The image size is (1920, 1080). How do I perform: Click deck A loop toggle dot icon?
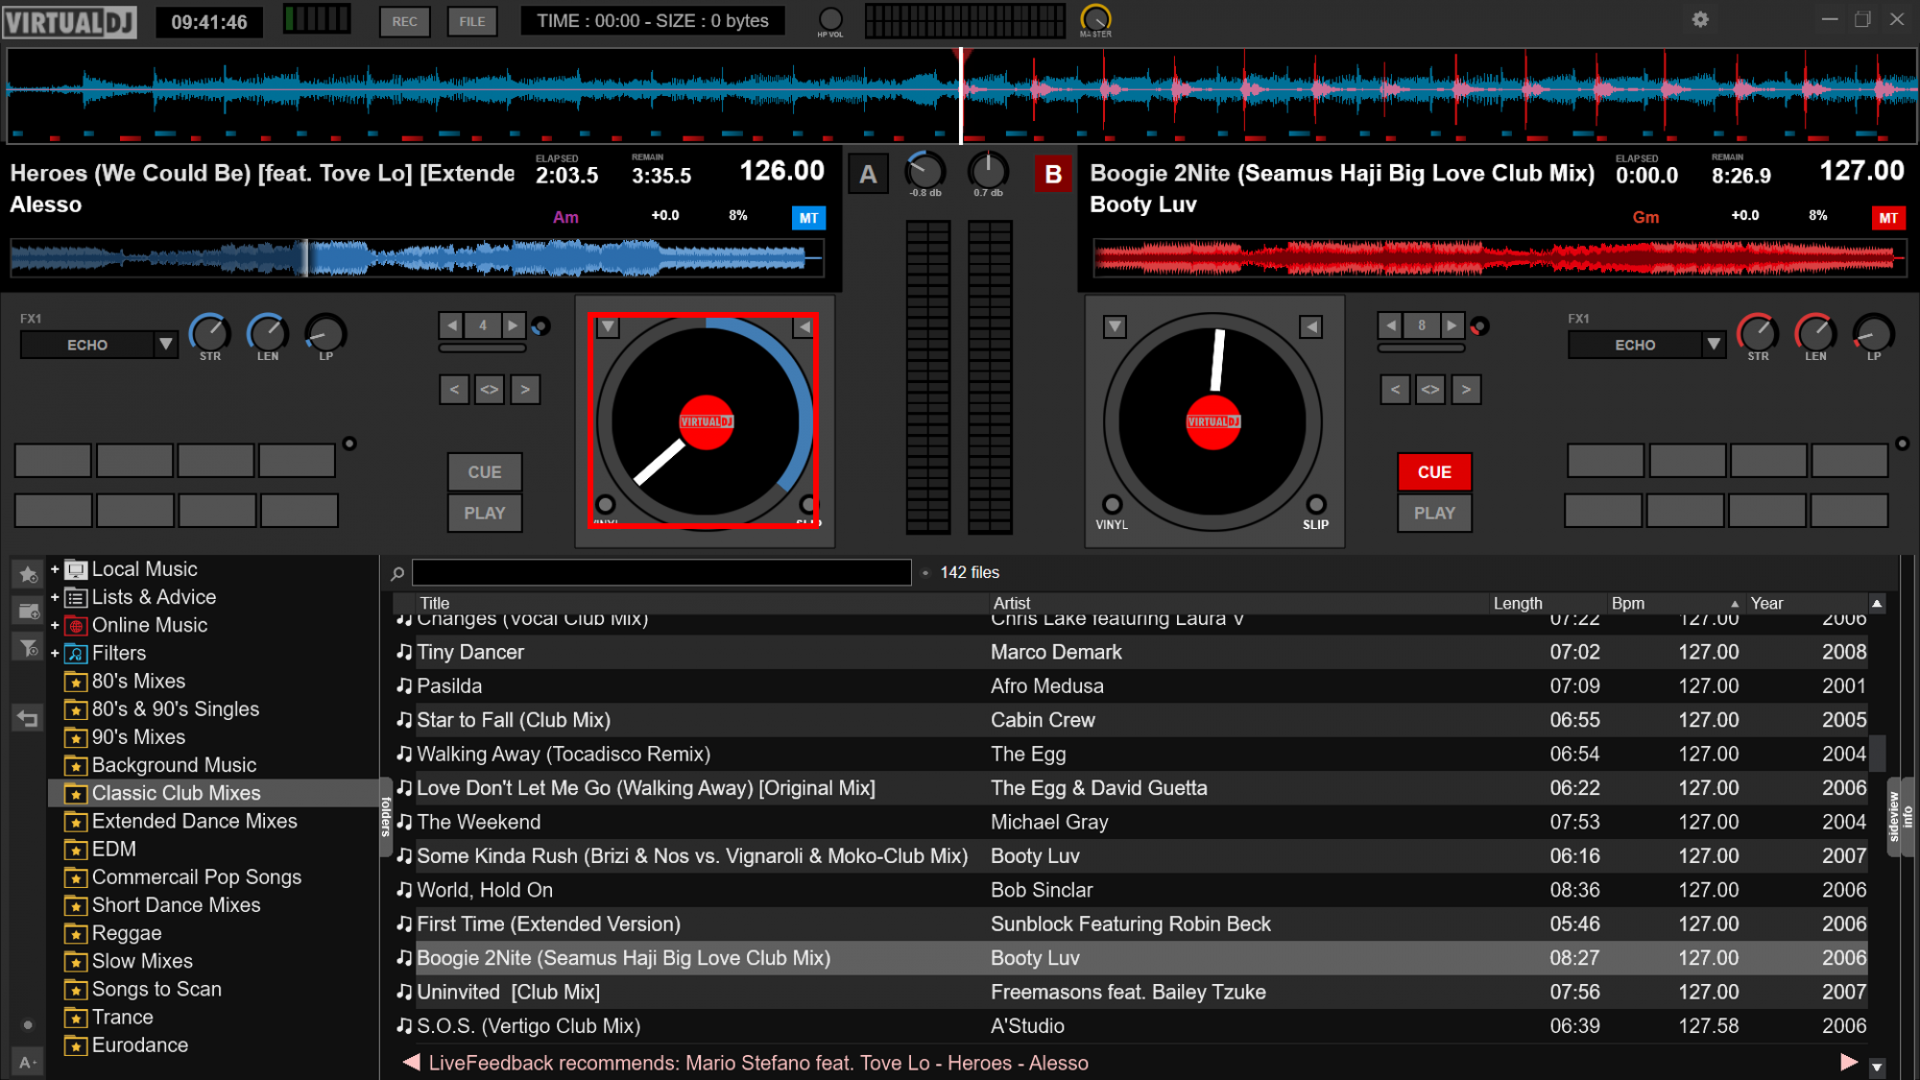click(x=540, y=326)
